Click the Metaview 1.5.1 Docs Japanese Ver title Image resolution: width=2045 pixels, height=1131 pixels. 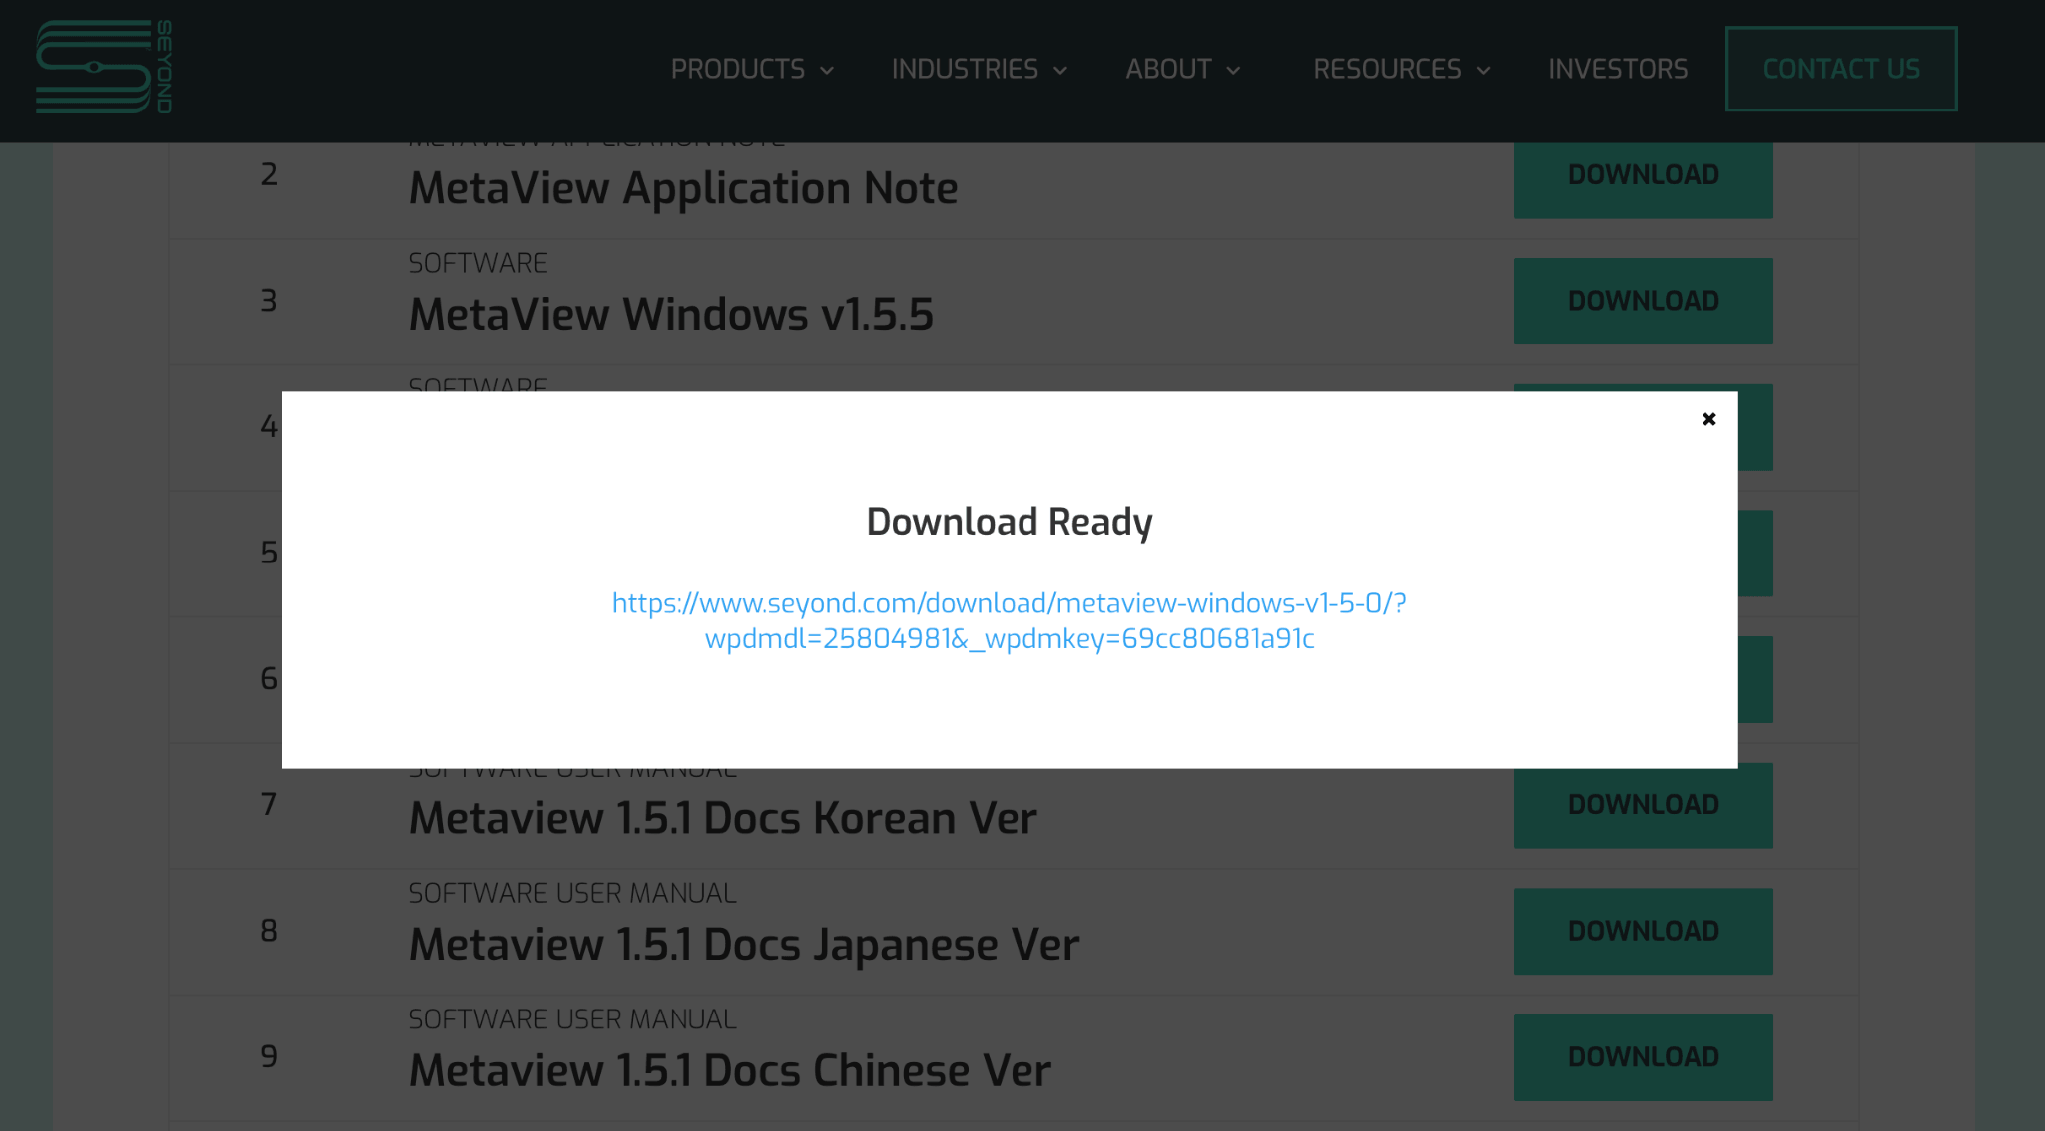tap(743, 945)
